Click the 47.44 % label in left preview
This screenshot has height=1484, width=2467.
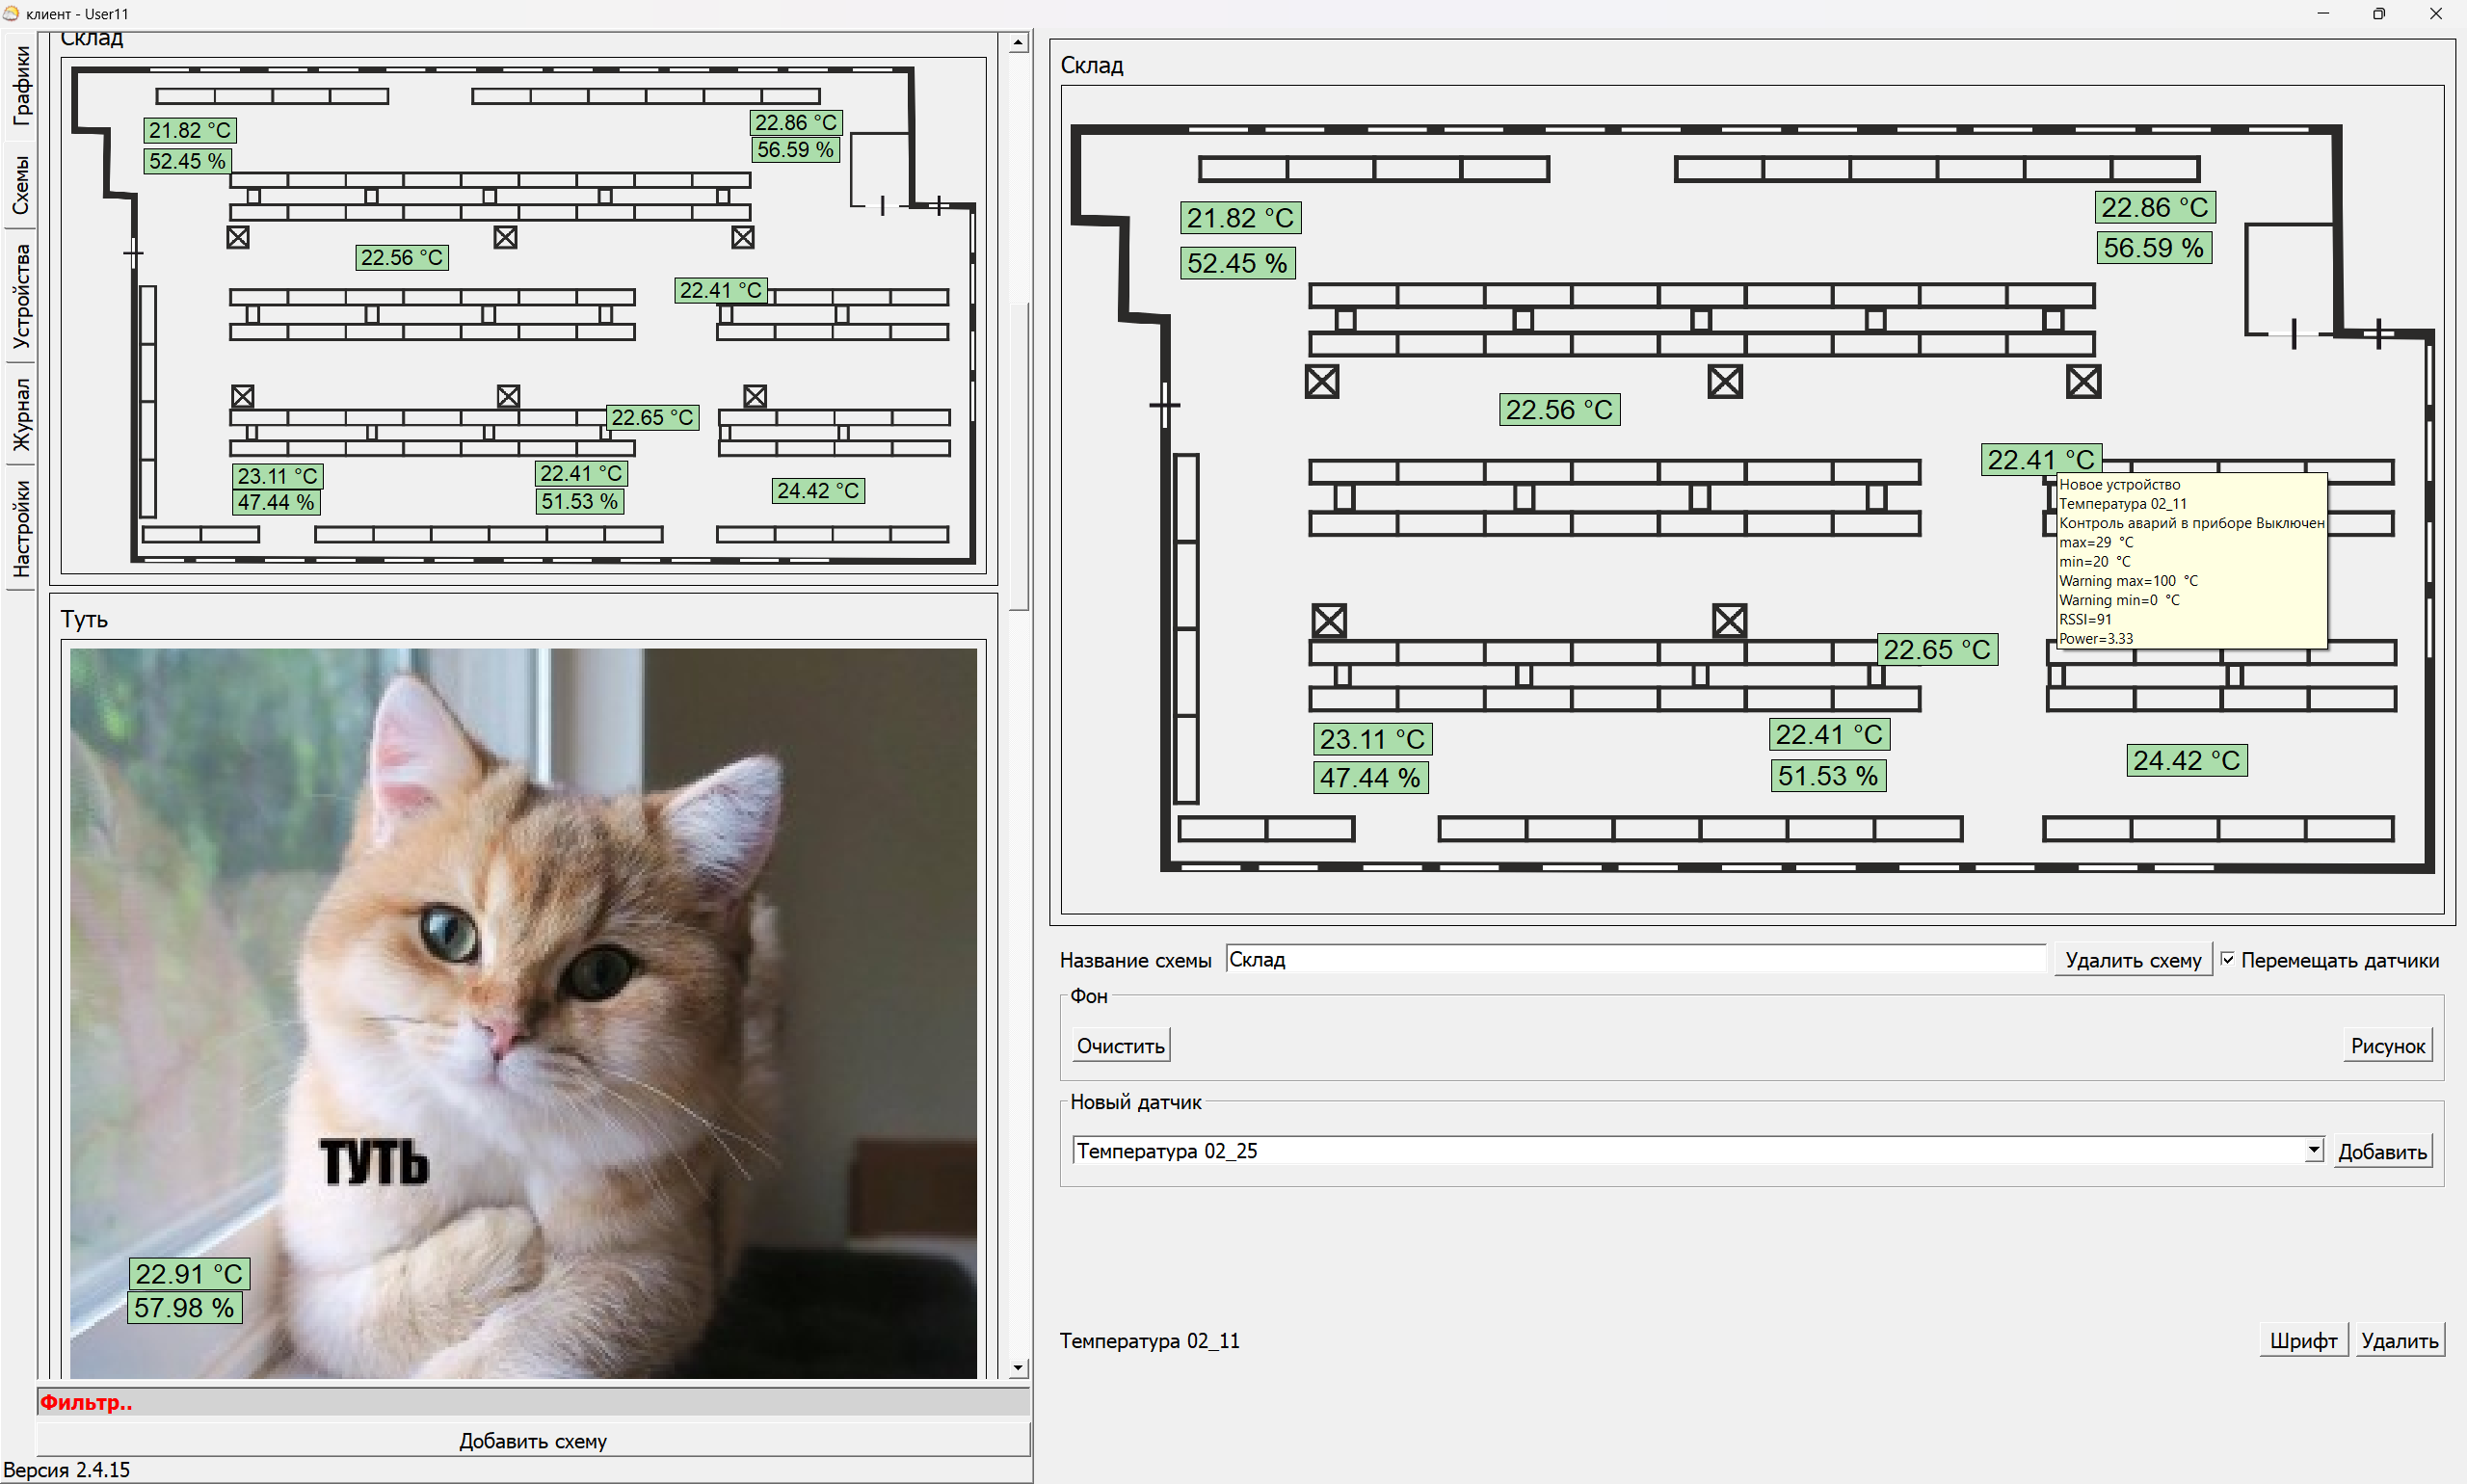click(x=276, y=502)
